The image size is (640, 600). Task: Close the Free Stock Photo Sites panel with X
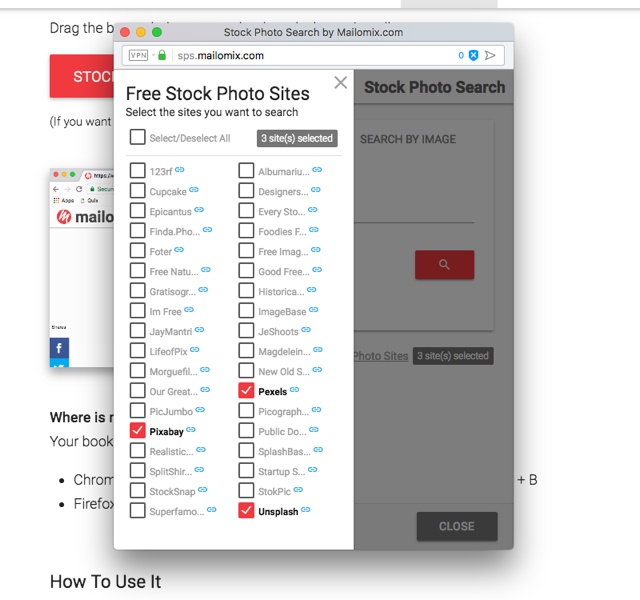pos(340,82)
